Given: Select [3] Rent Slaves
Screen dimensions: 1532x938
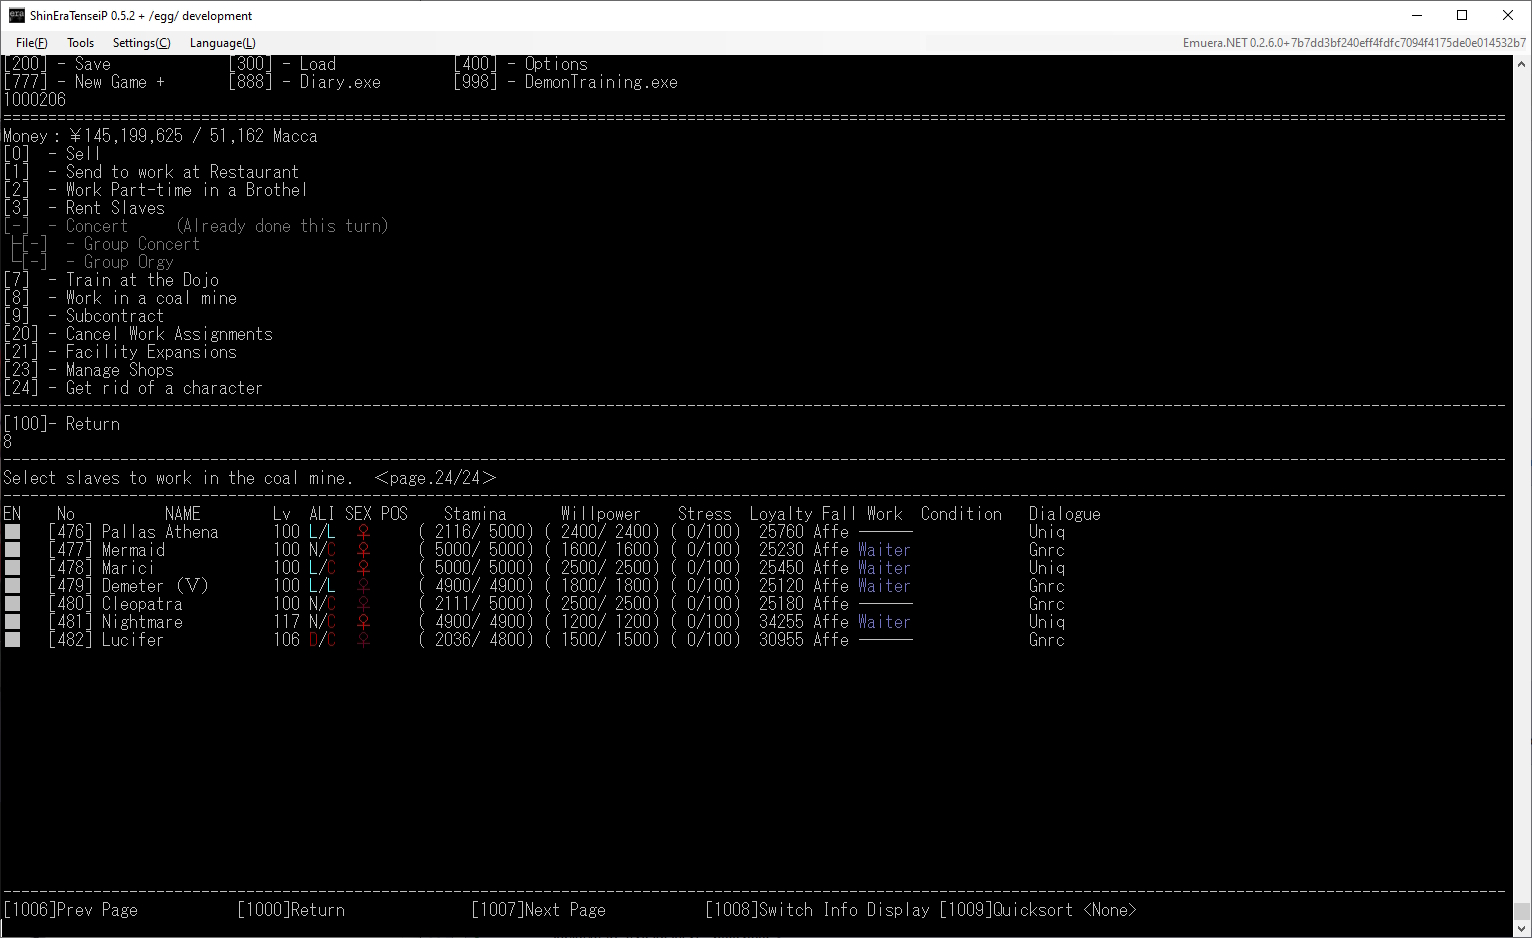Looking at the screenshot, I should (x=84, y=208).
